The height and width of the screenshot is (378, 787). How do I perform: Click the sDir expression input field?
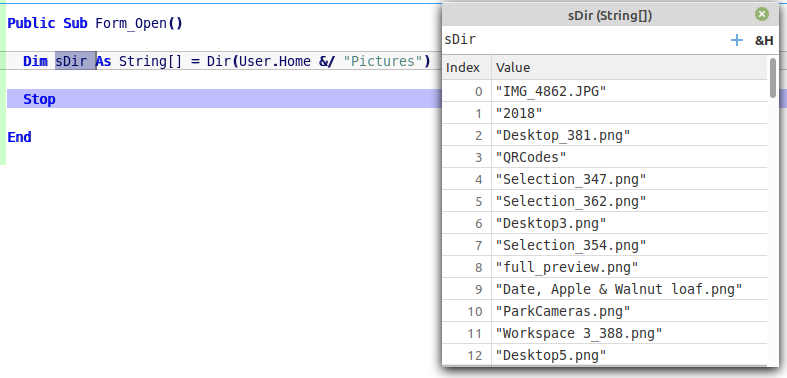point(585,40)
